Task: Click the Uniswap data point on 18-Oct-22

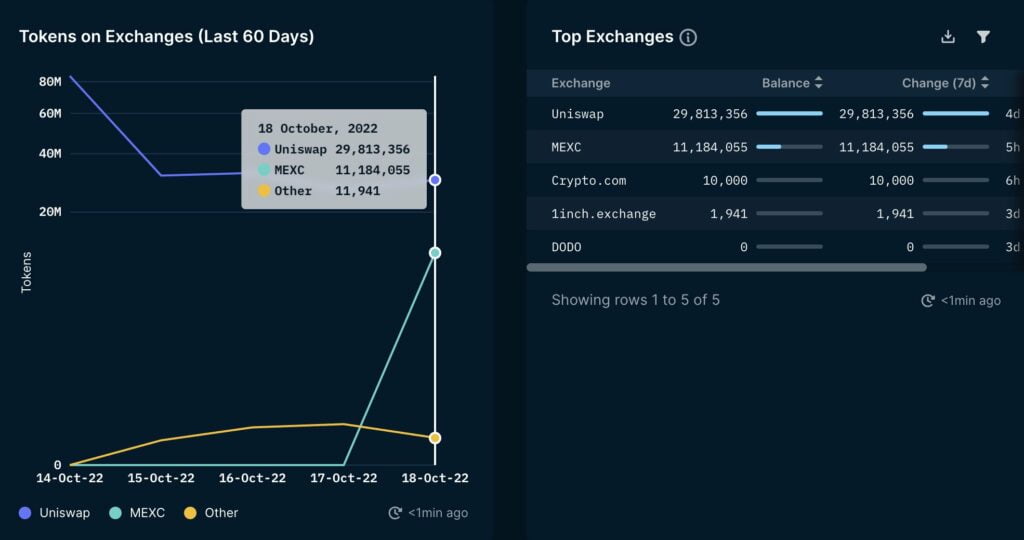Action: (435, 180)
